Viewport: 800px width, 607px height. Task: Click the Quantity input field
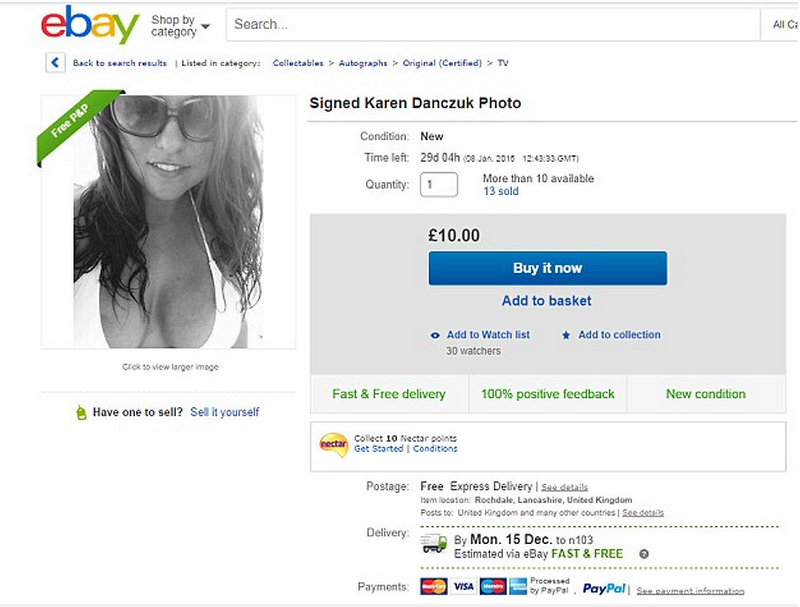point(439,185)
